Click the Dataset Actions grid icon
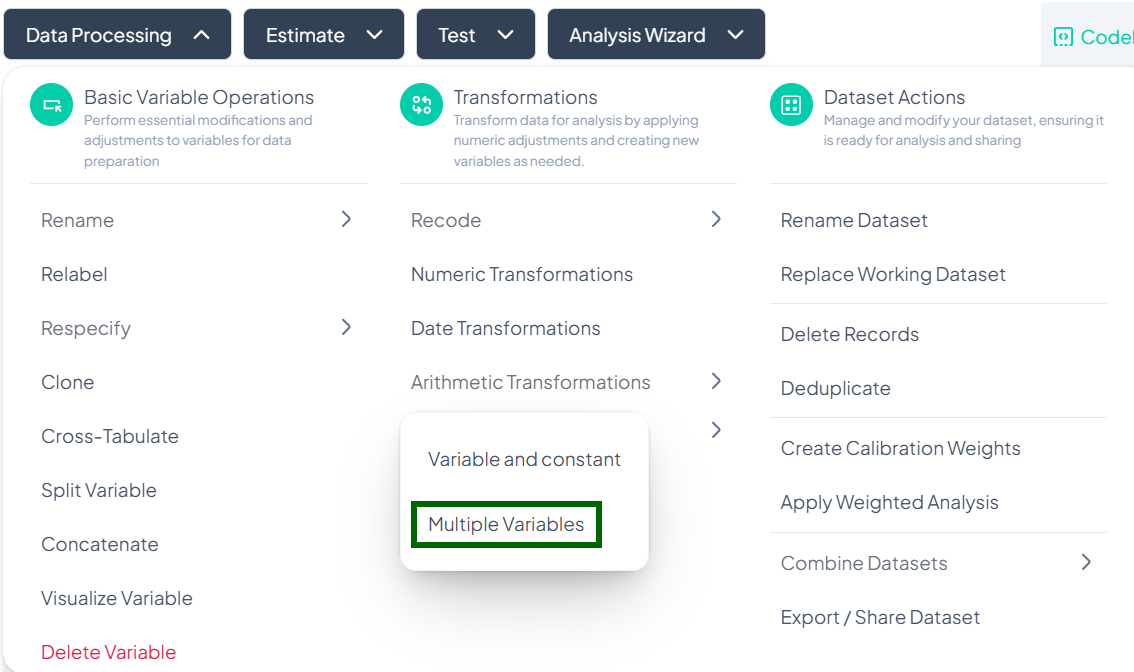The height and width of the screenshot is (672, 1134). point(791,105)
